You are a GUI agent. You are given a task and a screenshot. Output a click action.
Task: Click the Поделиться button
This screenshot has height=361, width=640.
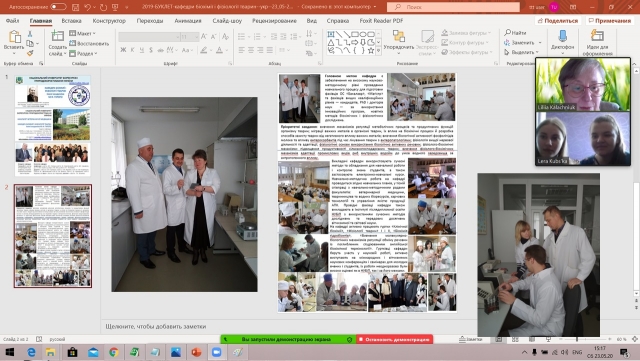pyautogui.click(x=558, y=20)
